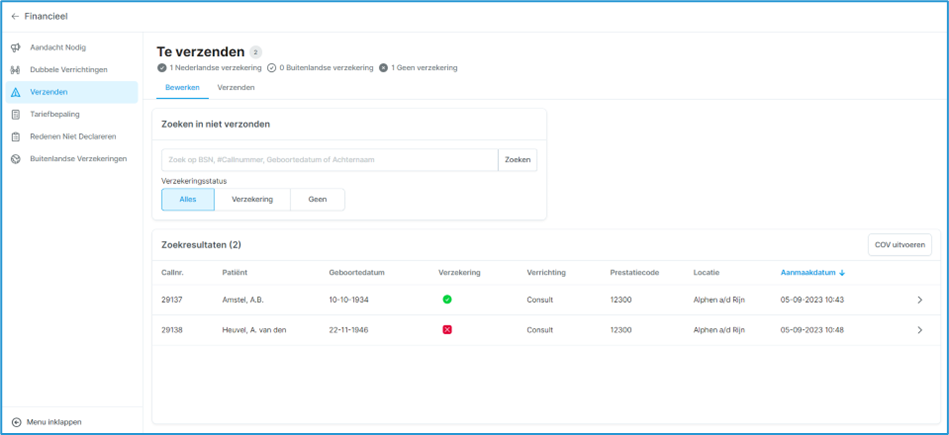This screenshot has height=435, width=949.
Task: Select the Verzenden warning triangle icon
Action: pos(16,92)
